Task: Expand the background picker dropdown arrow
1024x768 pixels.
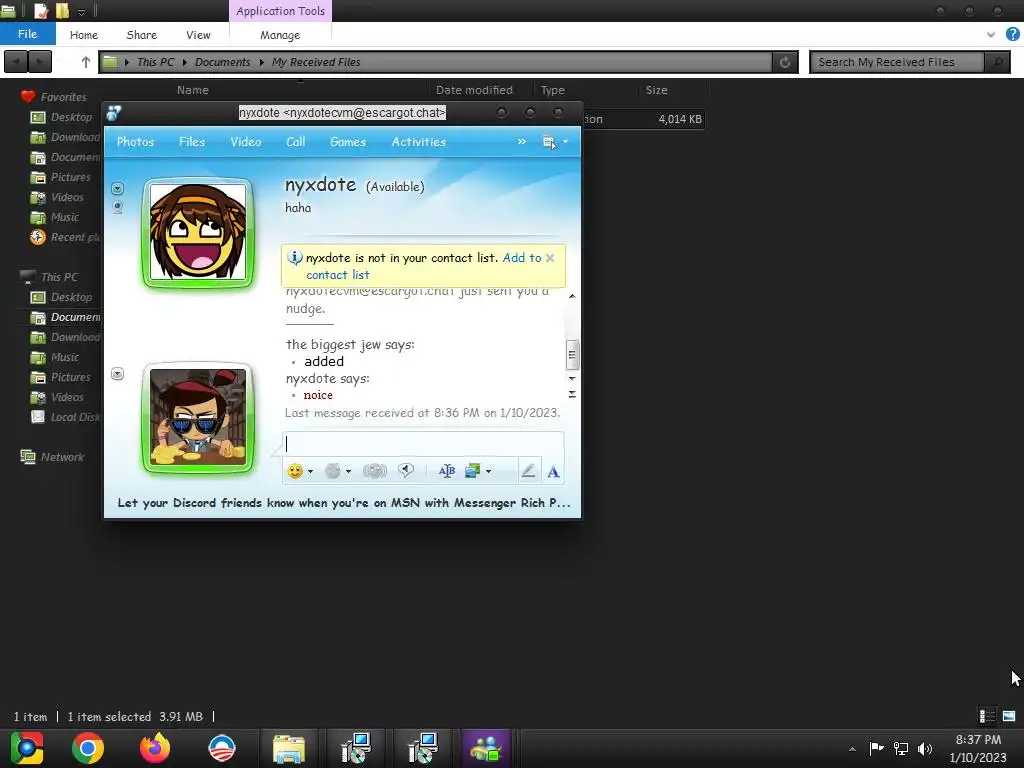Action: [488, 472]
